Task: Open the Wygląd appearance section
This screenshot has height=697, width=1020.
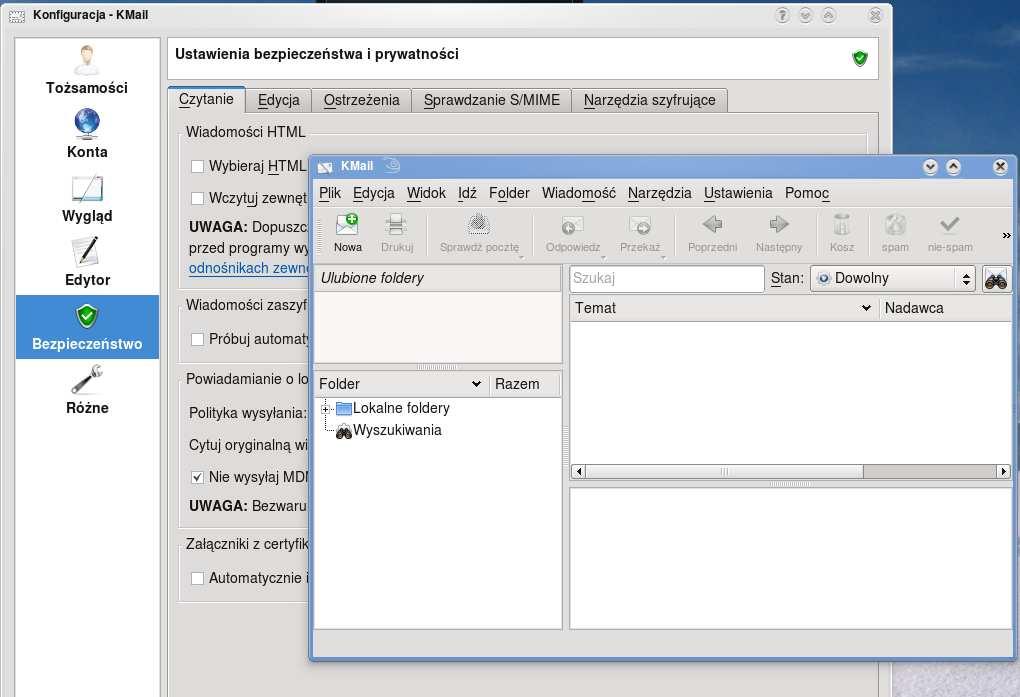Action: tap(87, 198)
